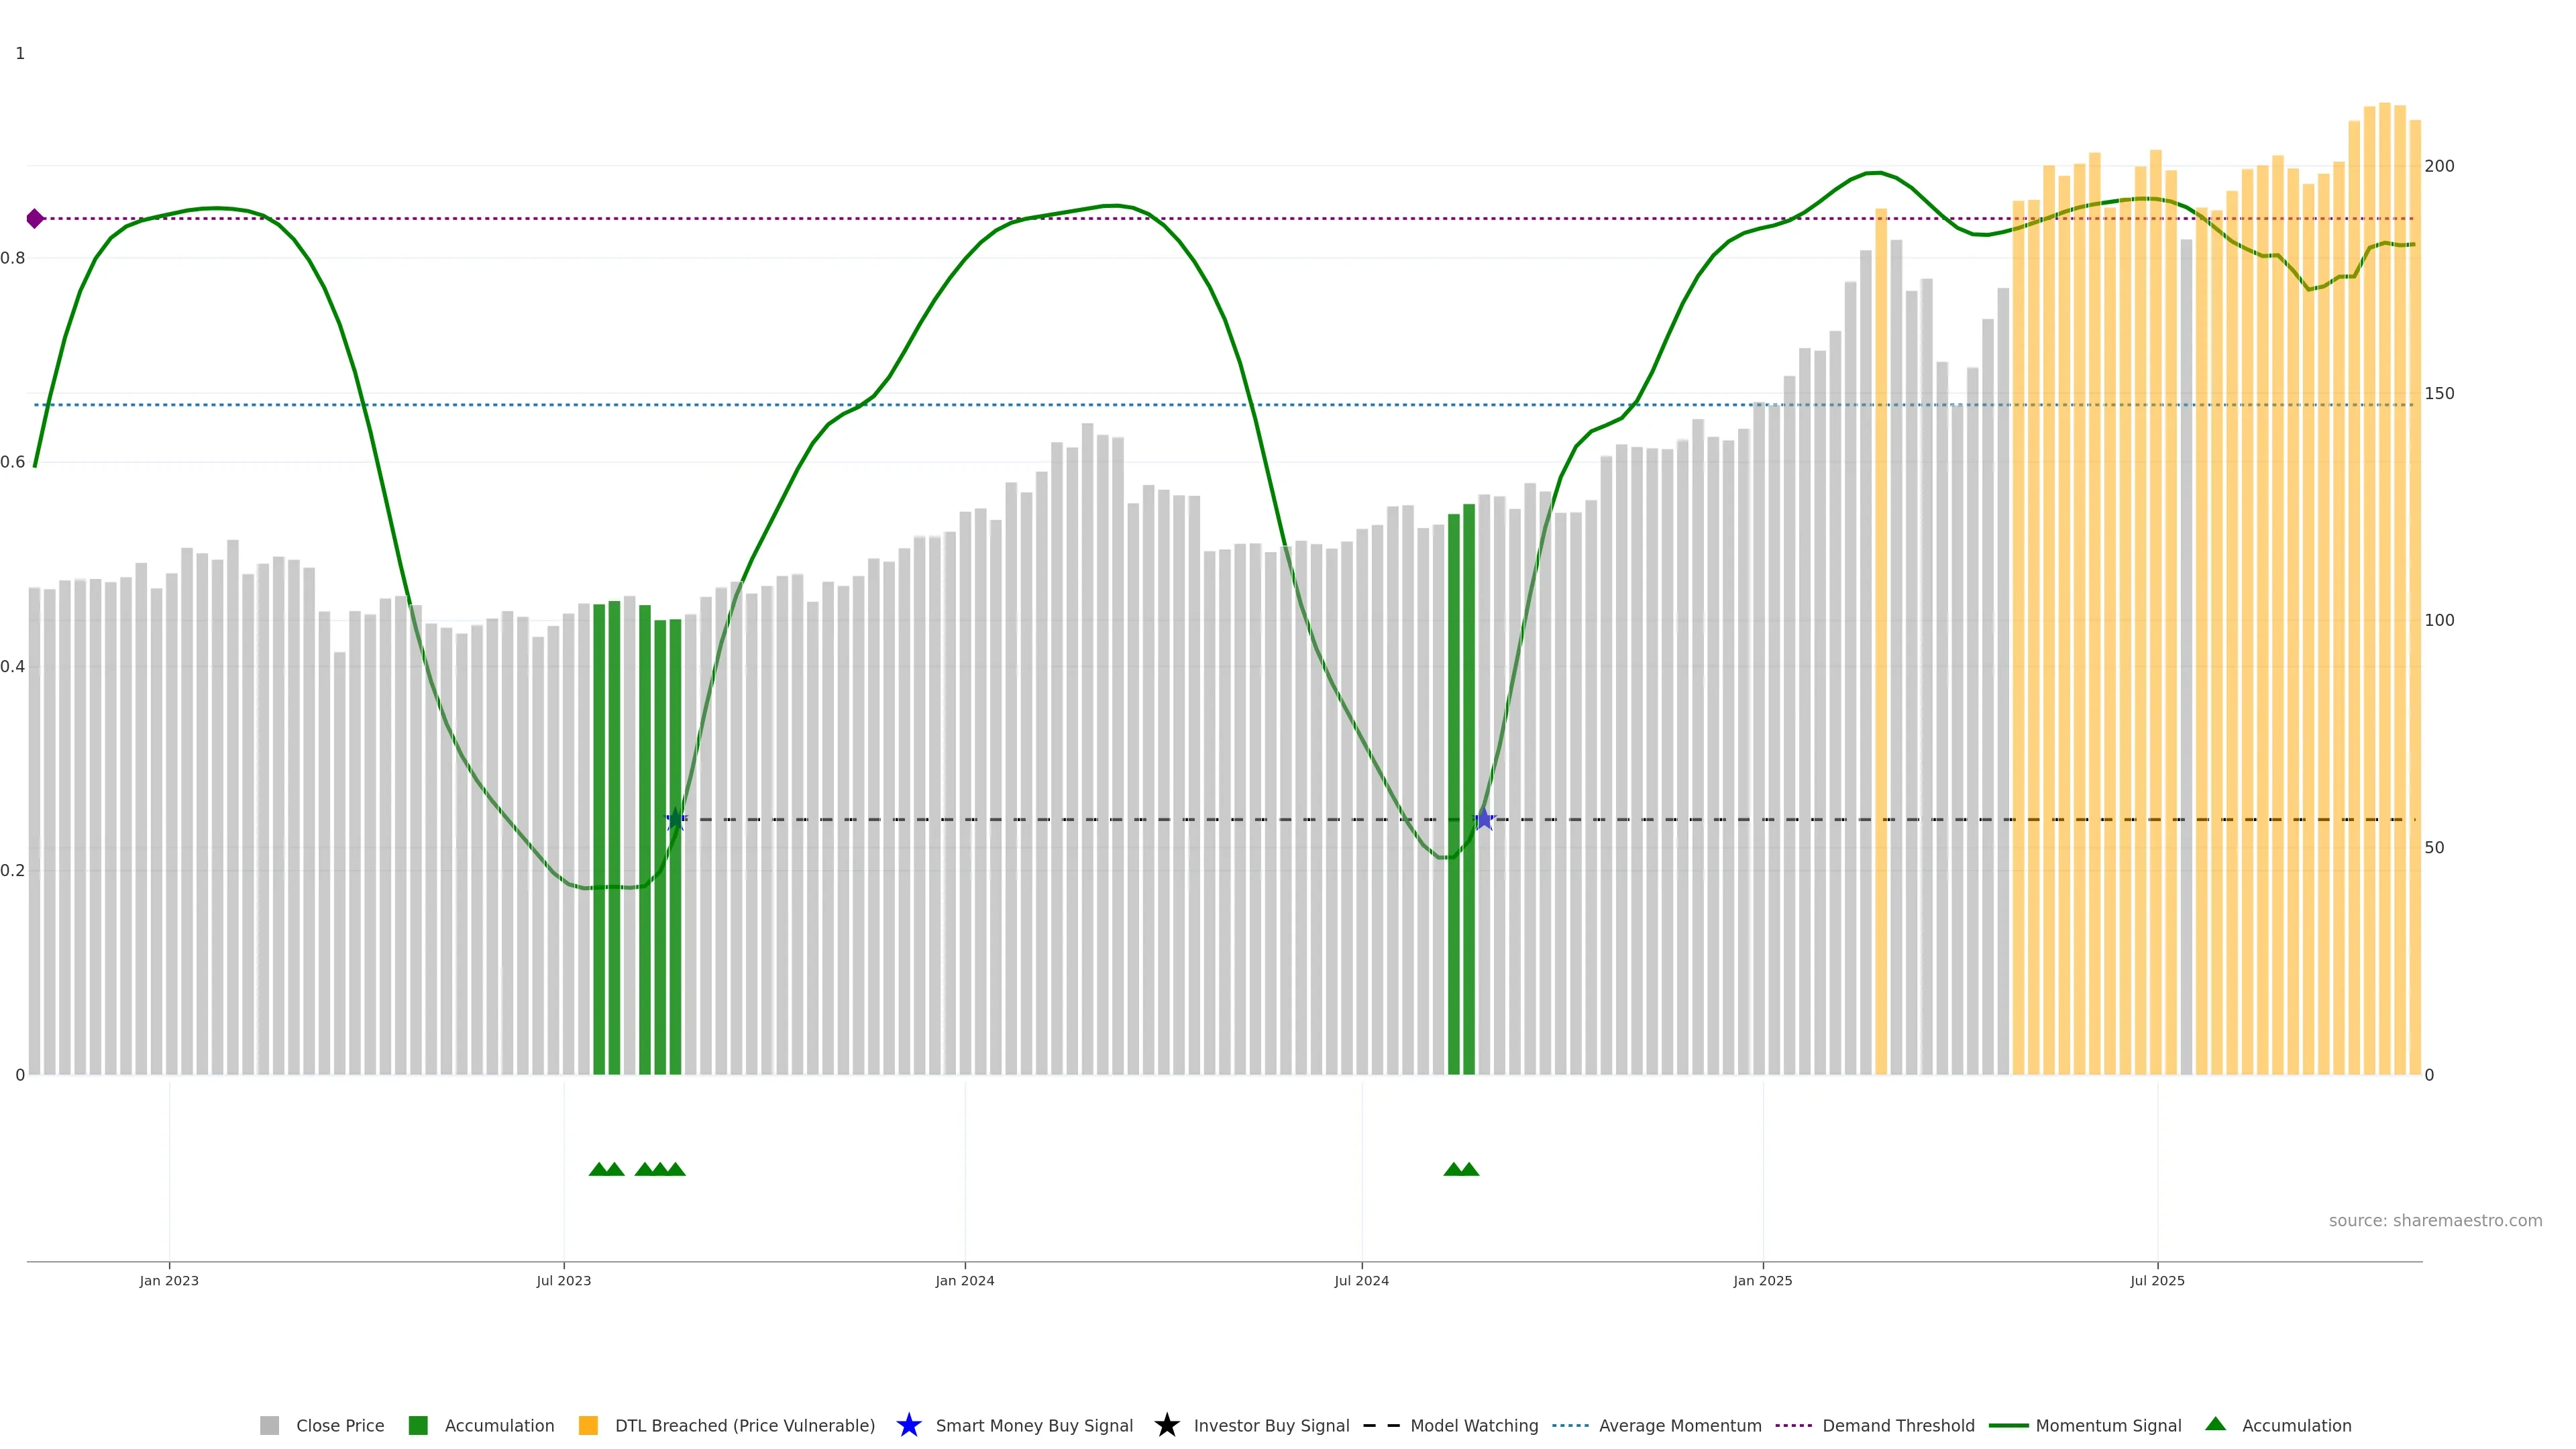The width and height of the screenshot is (2576, 1449).
Task: Click the Jul 2024 axis label
Action: pos(1361,1280)
